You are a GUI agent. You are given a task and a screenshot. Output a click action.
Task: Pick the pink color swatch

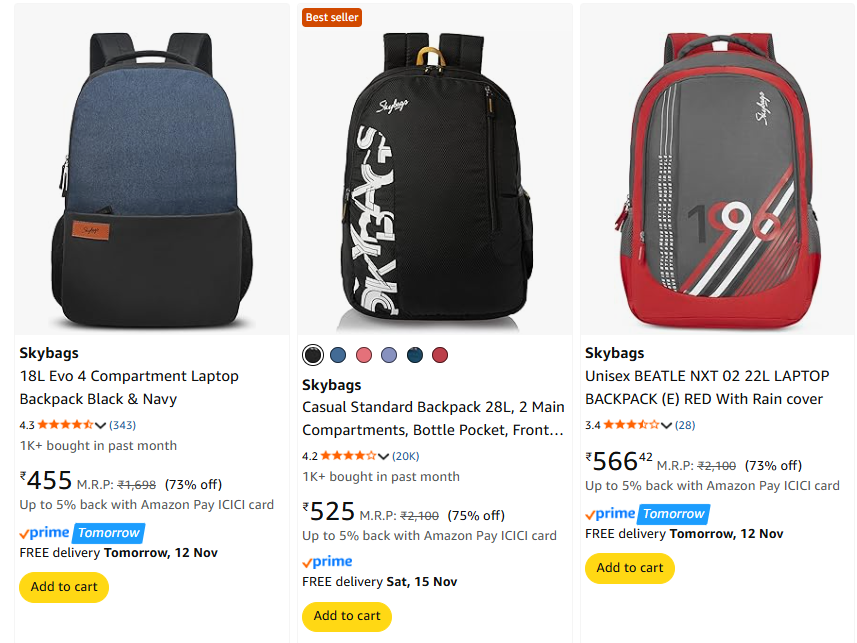[364, 355]
